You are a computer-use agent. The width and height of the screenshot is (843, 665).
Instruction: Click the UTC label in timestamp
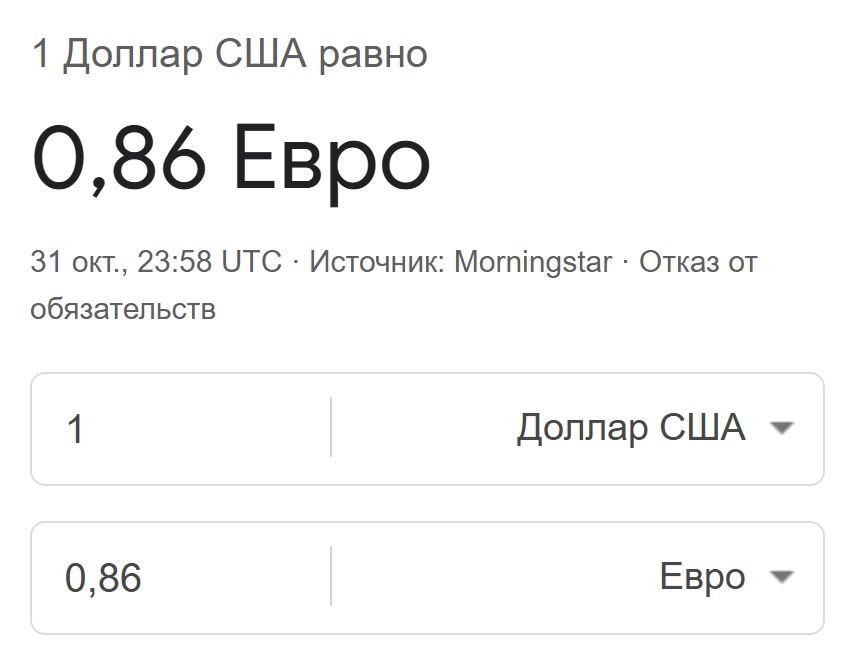coord(251,262)
